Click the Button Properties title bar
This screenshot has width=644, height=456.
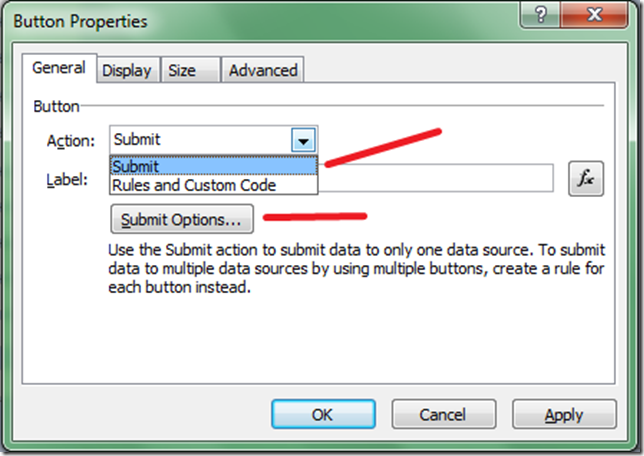click(250, 19)
